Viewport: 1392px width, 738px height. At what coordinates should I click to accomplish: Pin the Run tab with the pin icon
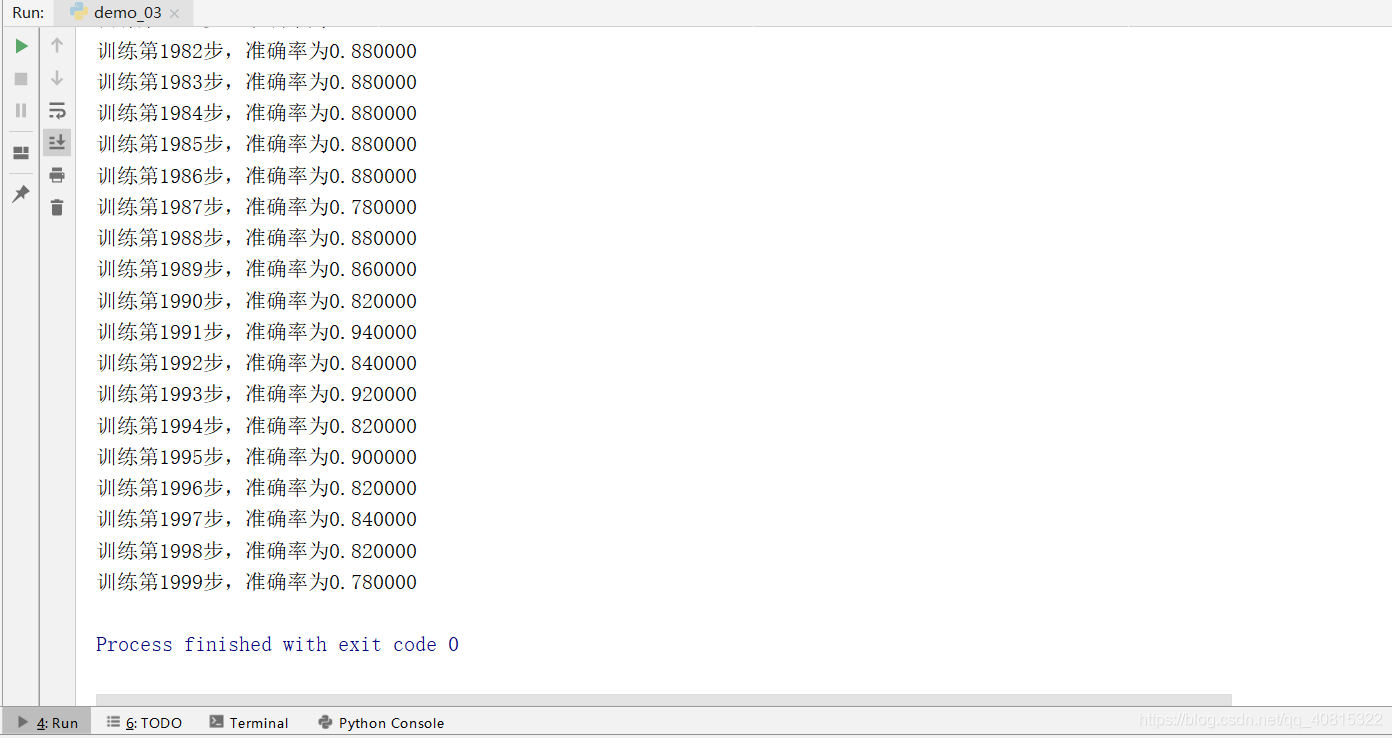(x=21, y=194)
